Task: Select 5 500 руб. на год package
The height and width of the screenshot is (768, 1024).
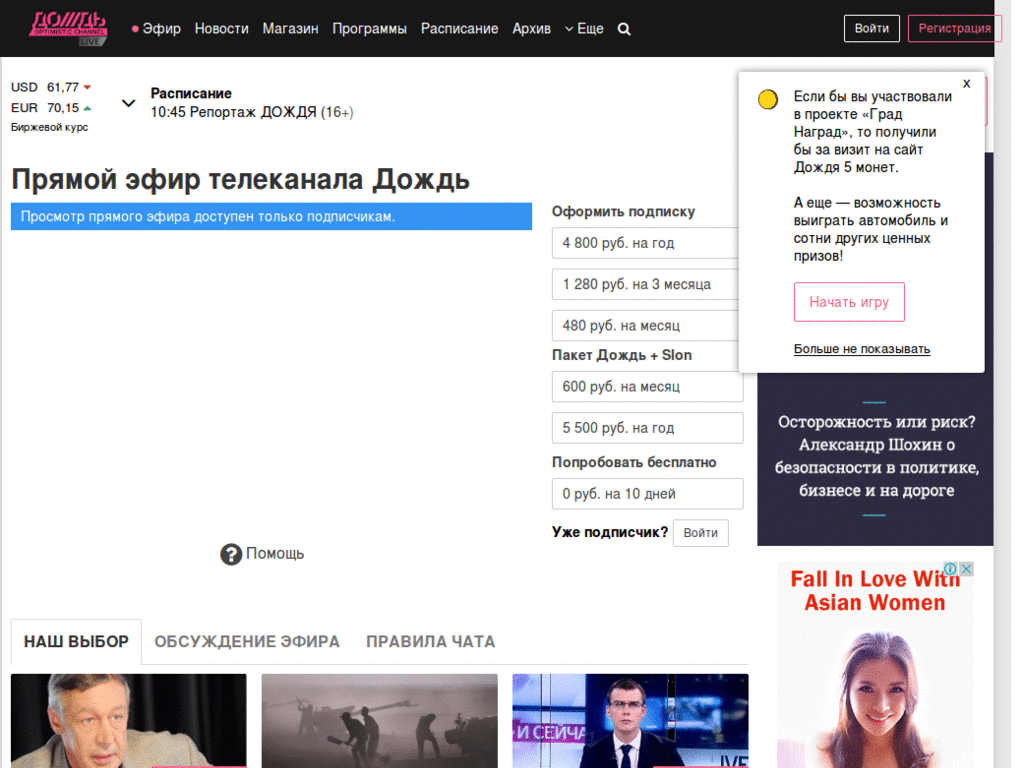Action: 647,428
